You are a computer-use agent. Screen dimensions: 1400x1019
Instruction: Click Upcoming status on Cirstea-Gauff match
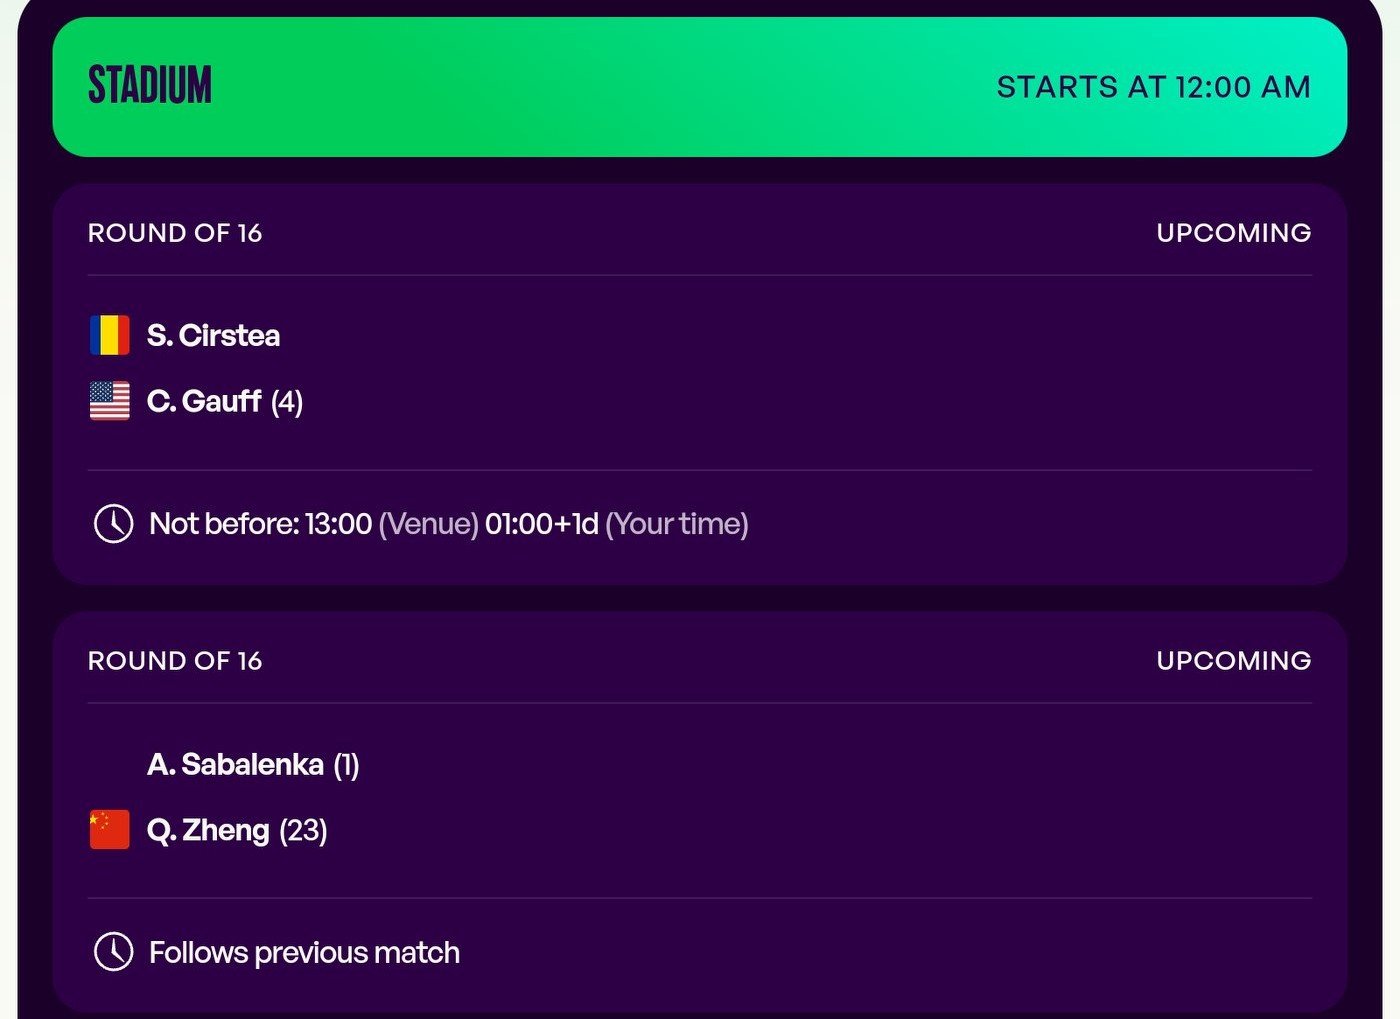pos(1233,233)
